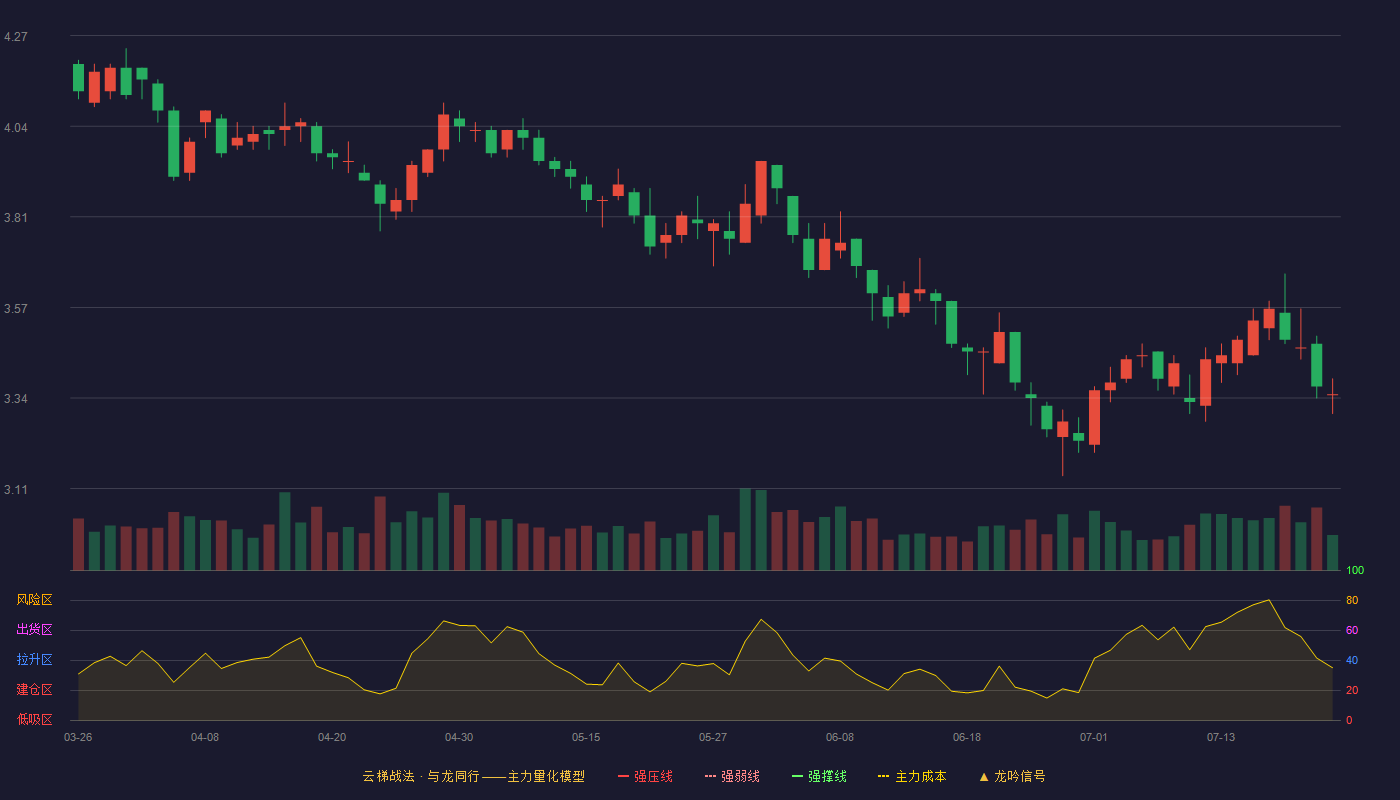This screenshot has width=1400, height=800.
Task: Click the 建仓区 zone label
Action: pyautogui.click(x=34, y=690)
